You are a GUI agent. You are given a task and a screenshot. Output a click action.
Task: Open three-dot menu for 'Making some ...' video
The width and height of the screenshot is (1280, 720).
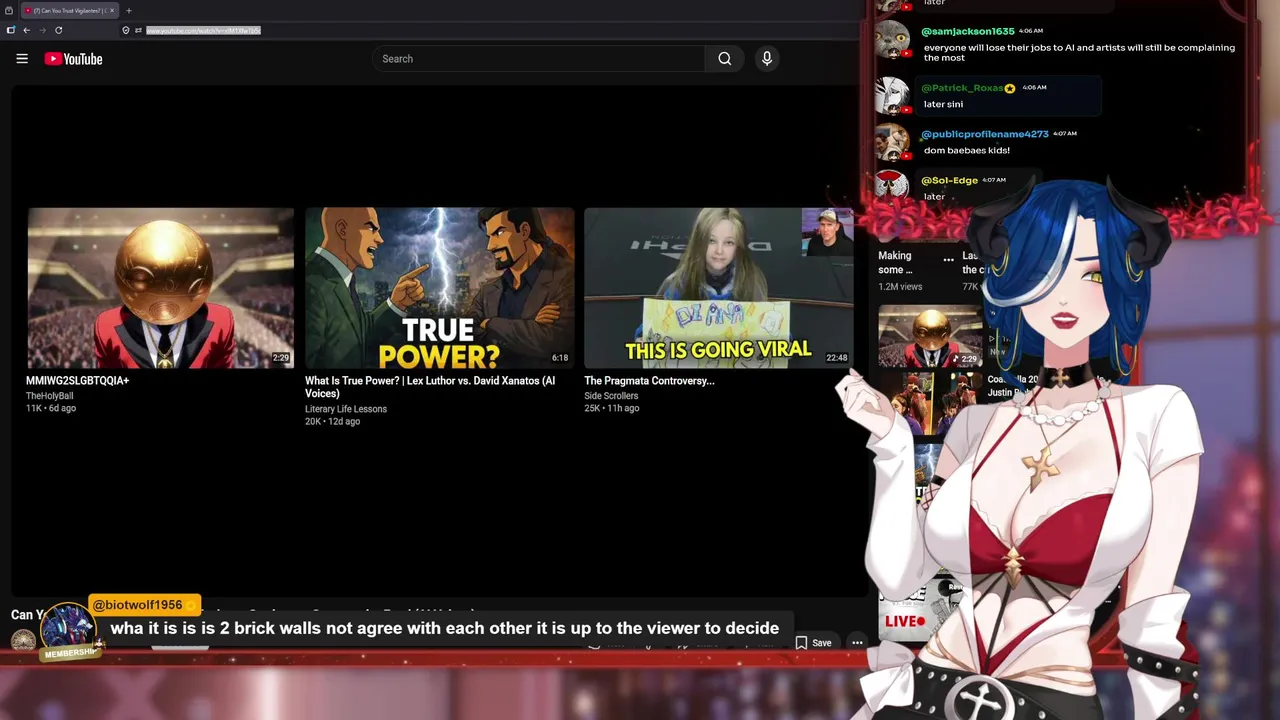[x=948, y=259]
